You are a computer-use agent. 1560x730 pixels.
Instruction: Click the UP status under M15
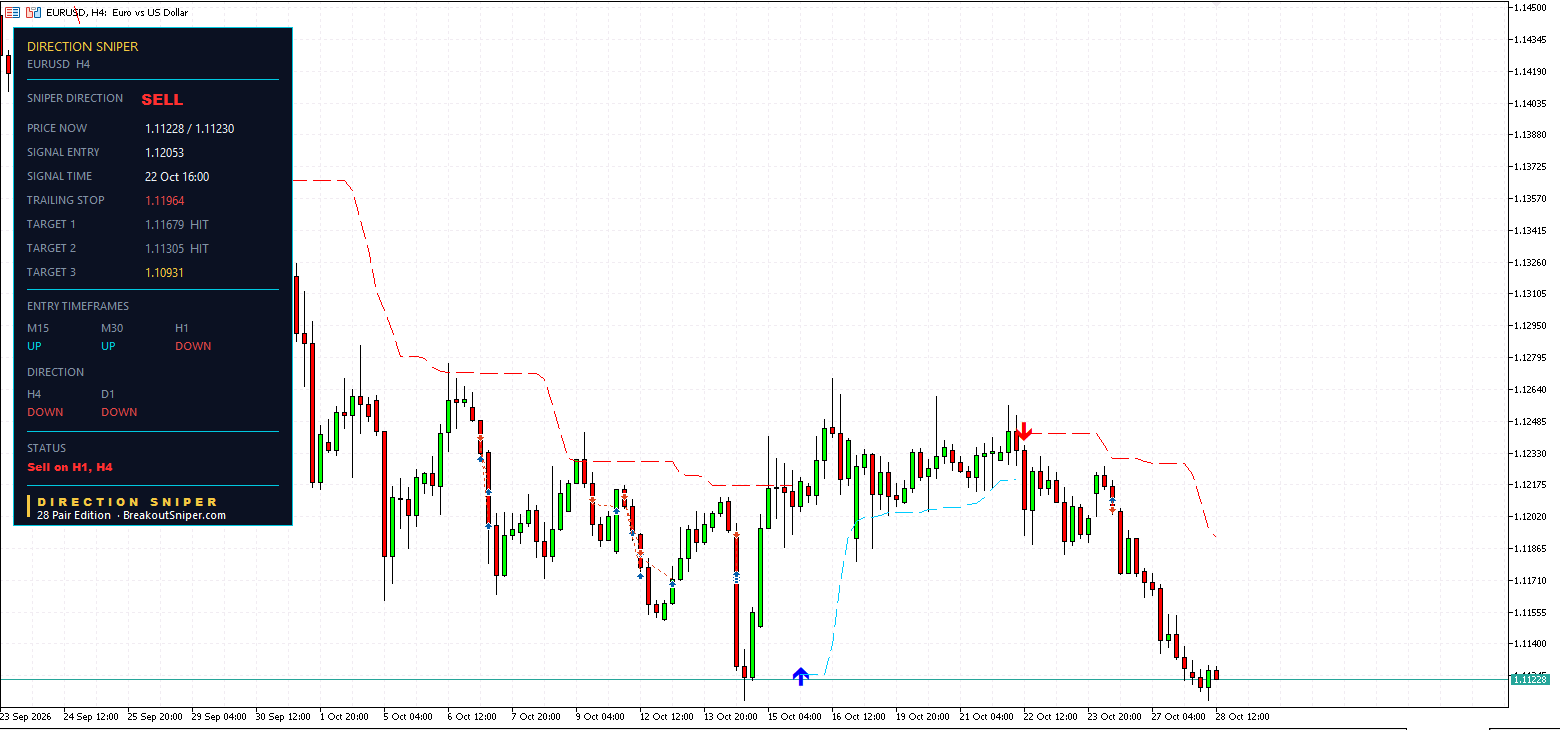tap(35, 346)
